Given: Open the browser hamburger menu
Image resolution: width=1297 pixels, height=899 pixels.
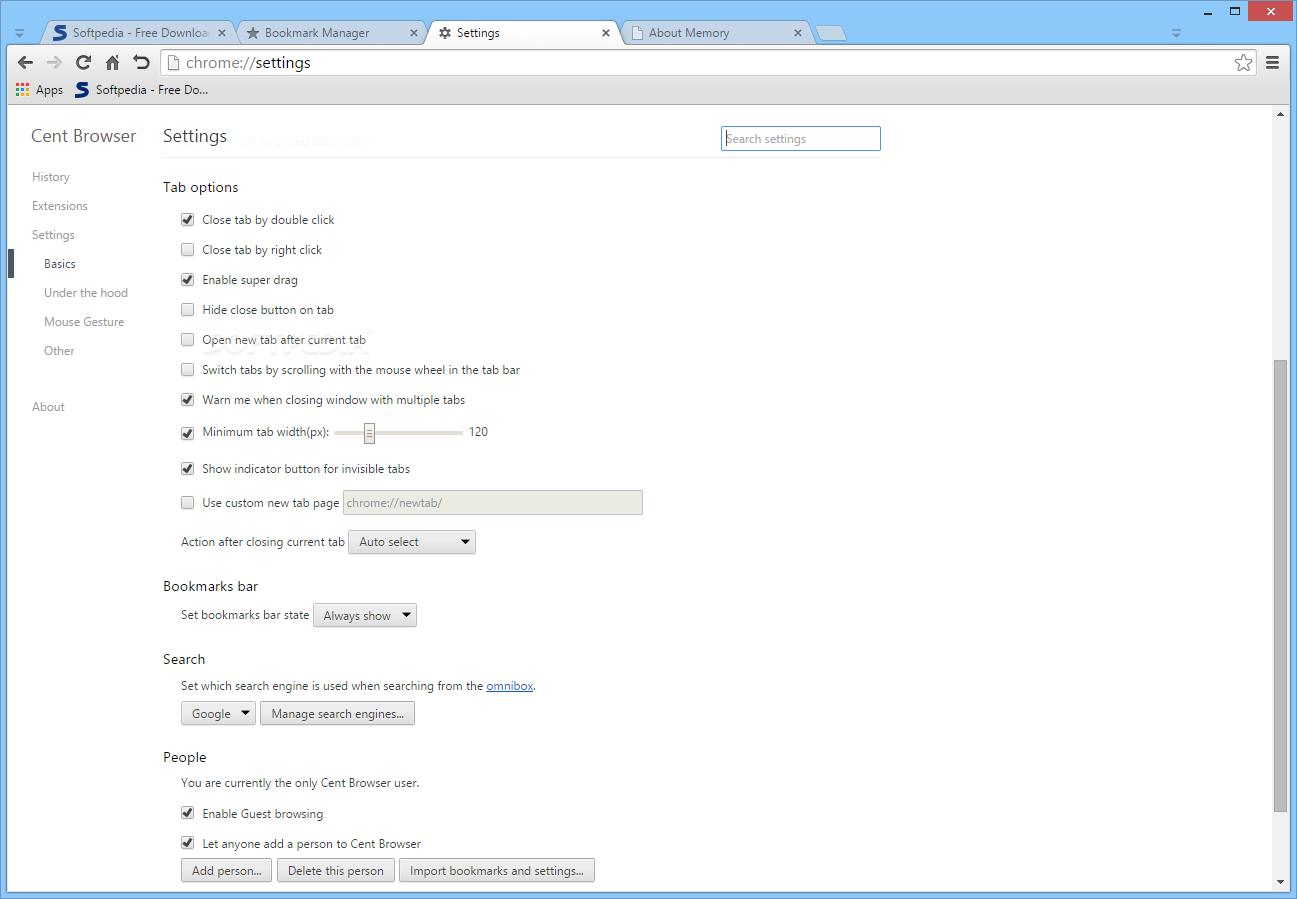Looking at the screenshot, I should [x=1273, y=63].
